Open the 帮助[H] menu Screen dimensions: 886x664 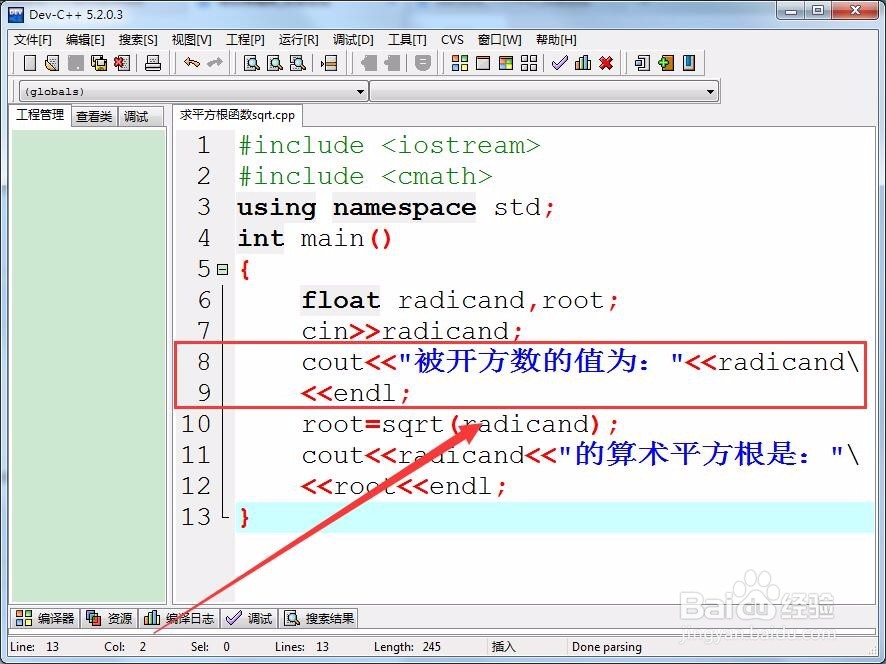coord(556,40)
